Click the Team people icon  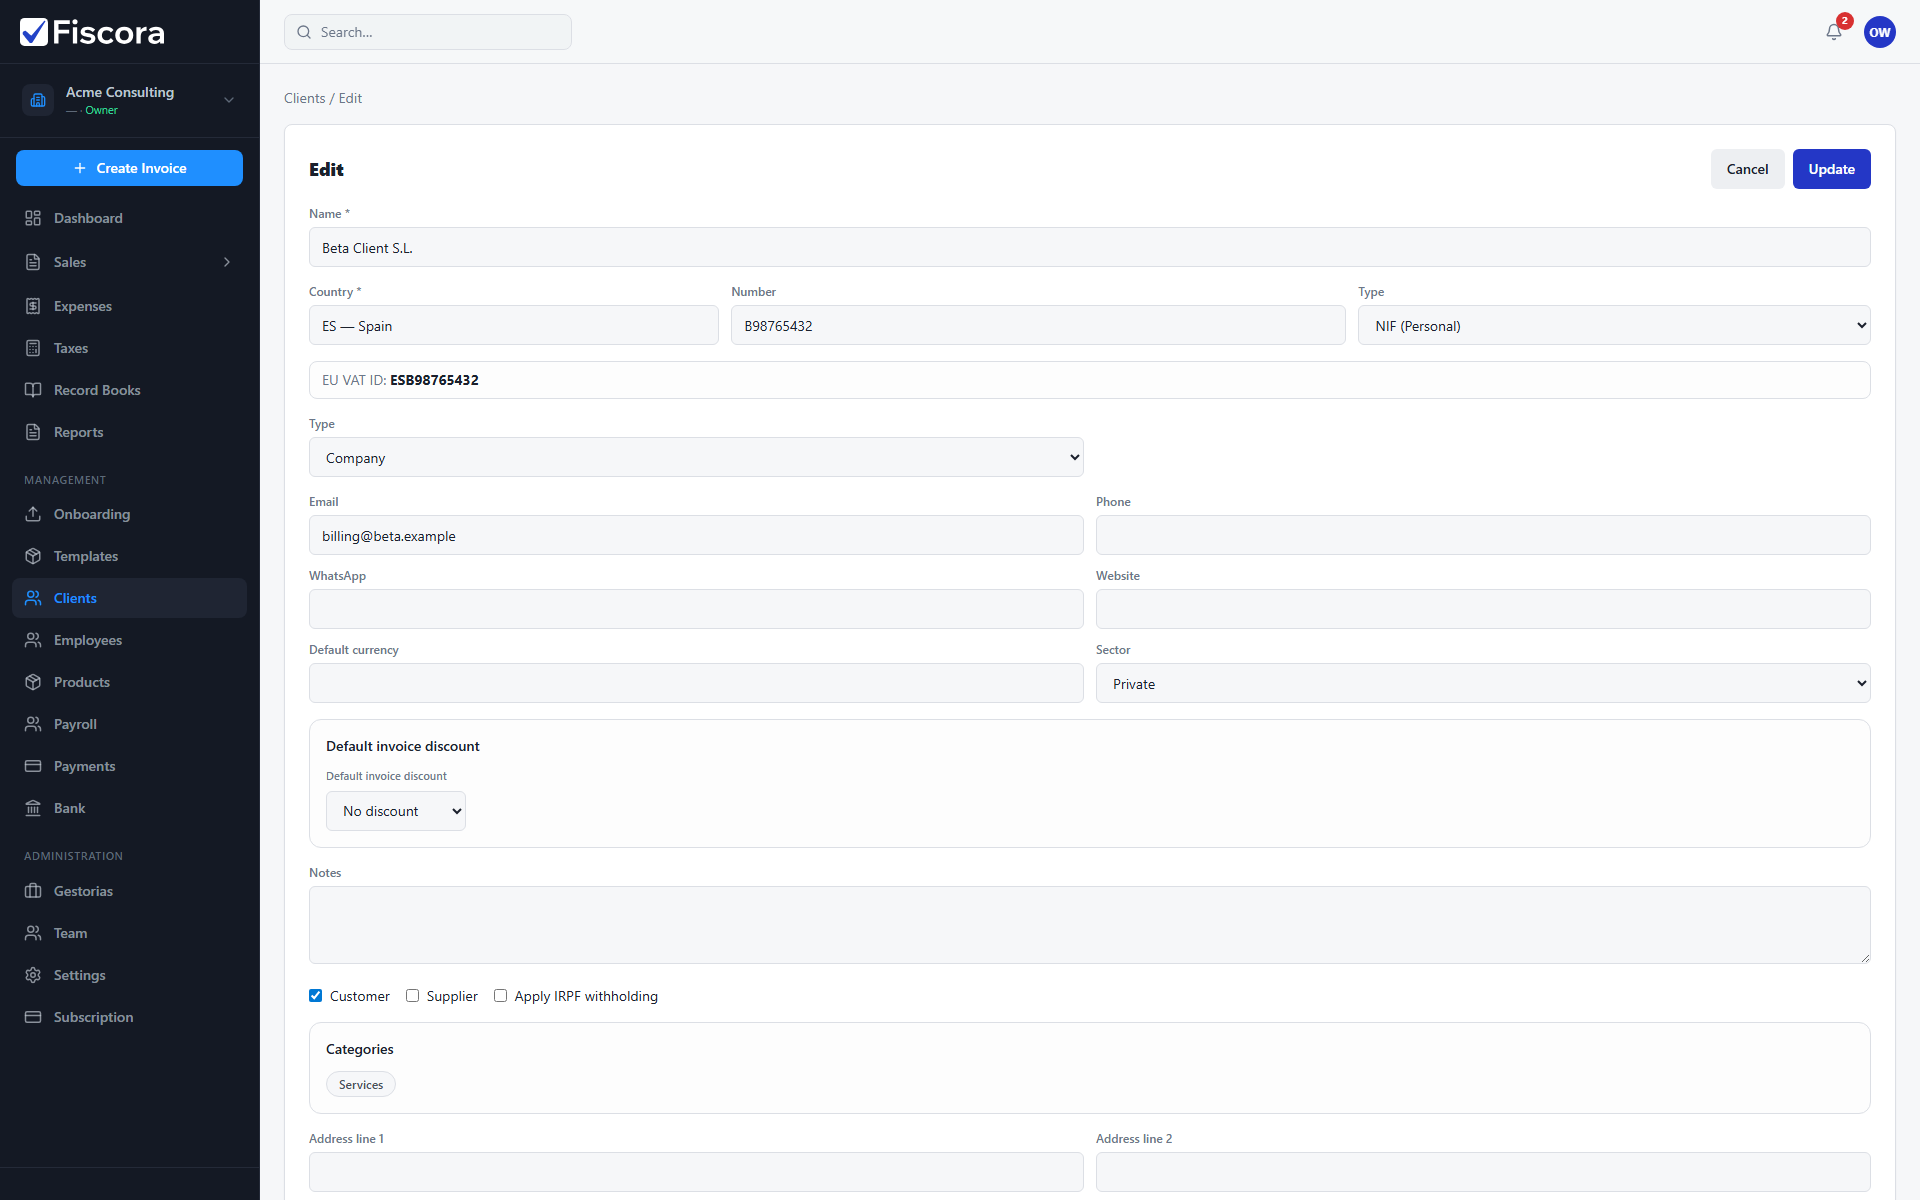tap(33, 933)
